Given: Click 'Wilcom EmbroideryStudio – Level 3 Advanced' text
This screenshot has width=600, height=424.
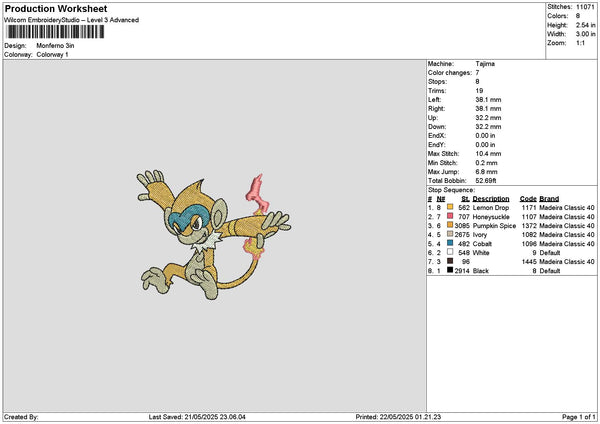Looking at the screenshot, I should coord(72,20).
